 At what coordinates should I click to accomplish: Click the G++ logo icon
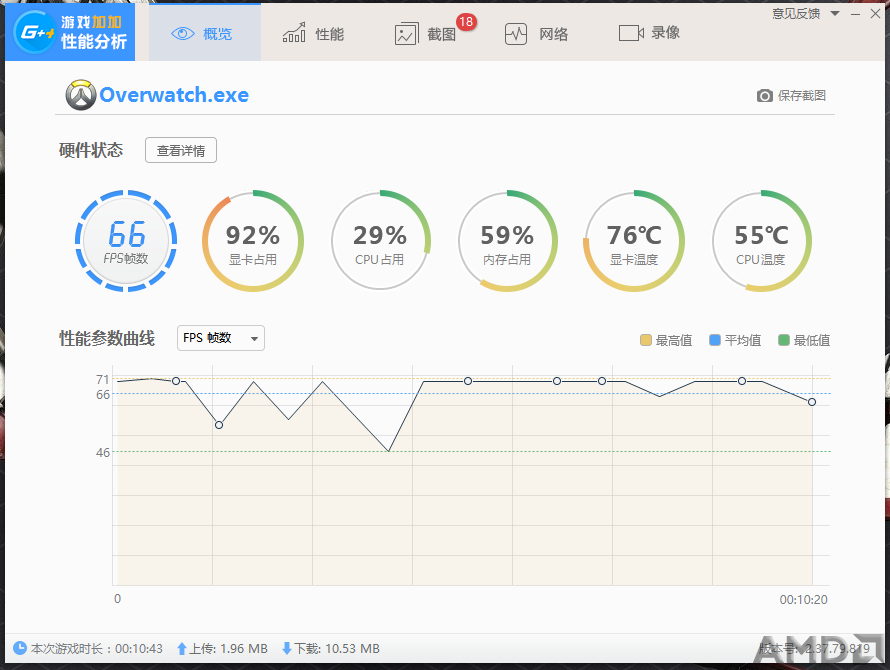(34, 32)
